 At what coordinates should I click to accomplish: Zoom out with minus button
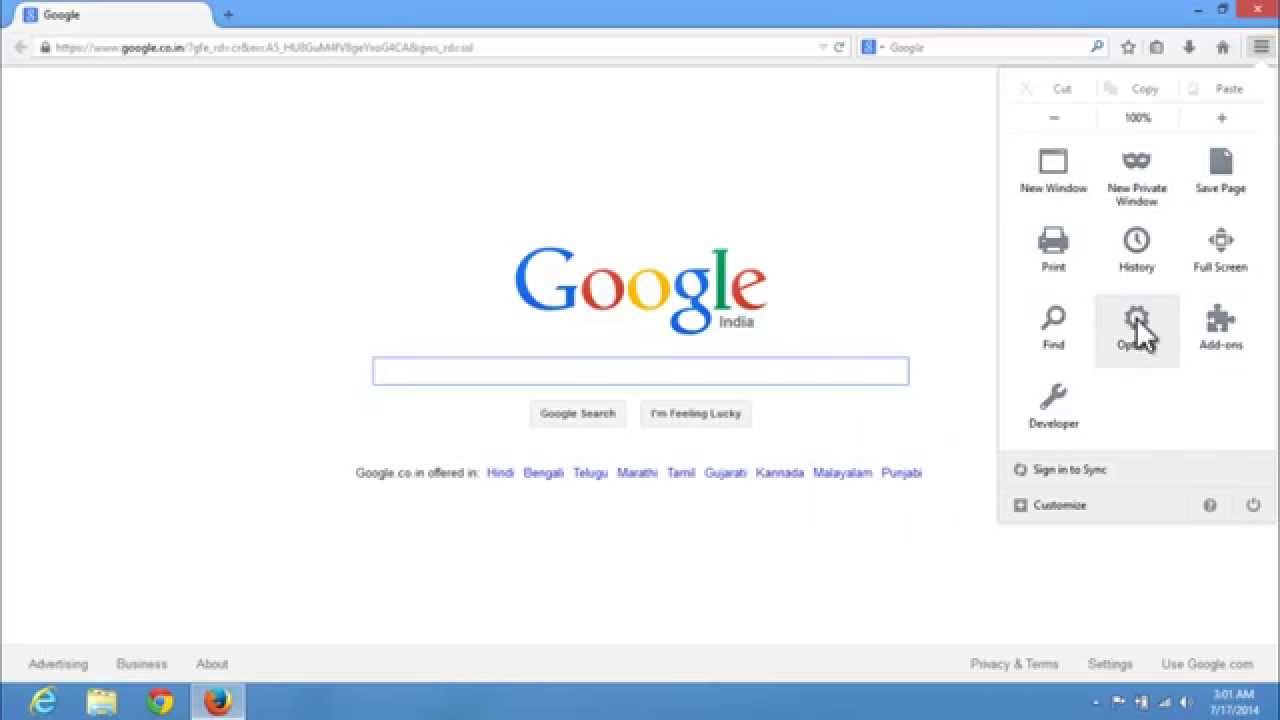pyautogui.click(x=1054, y=118)
